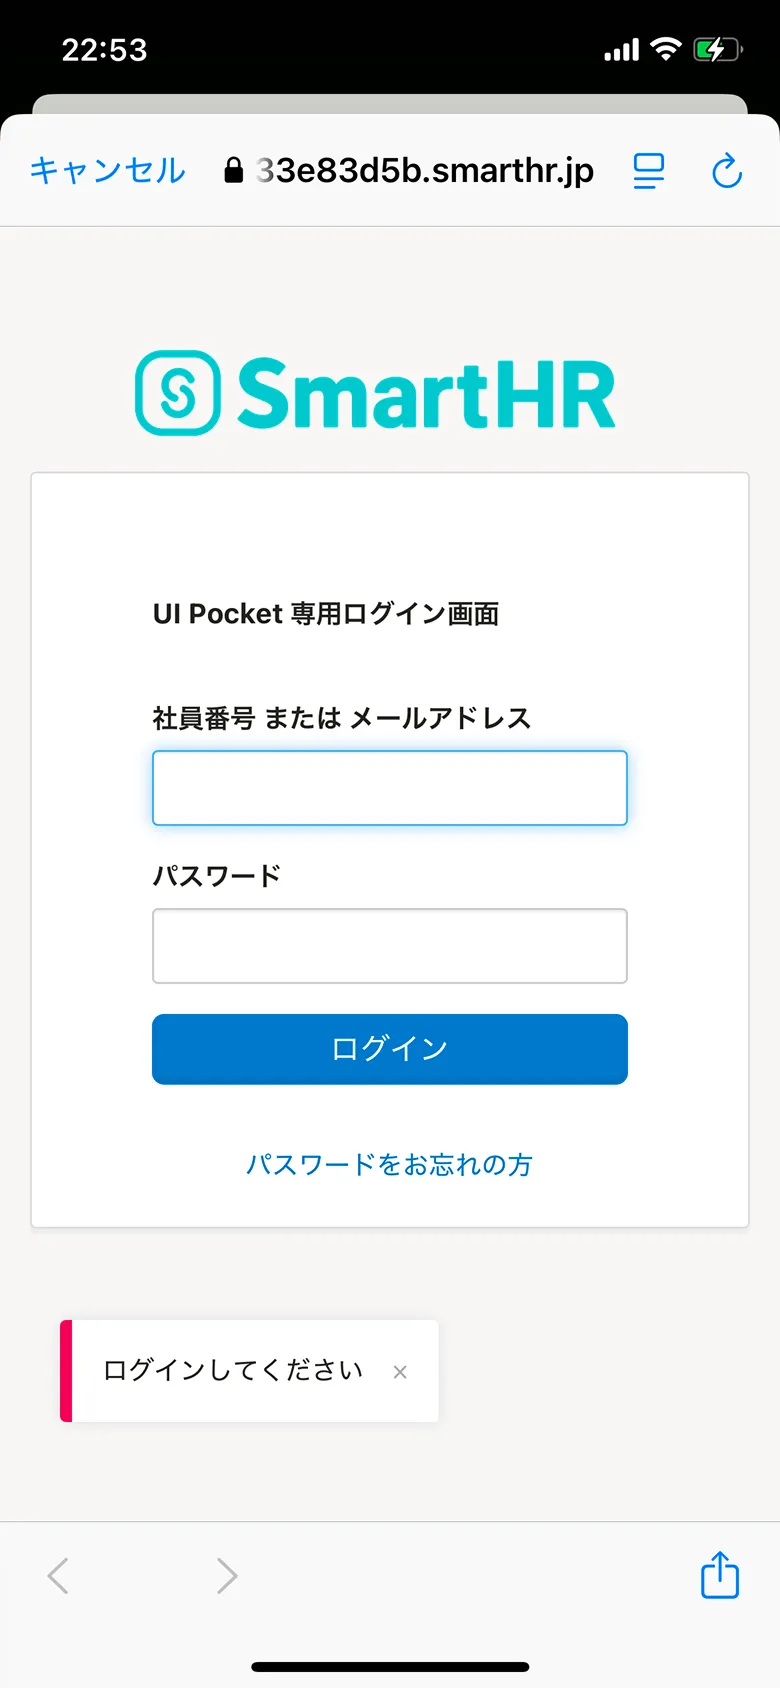
Task: Tap the cellular signal bars icon
Action: (x=621, y=48)
